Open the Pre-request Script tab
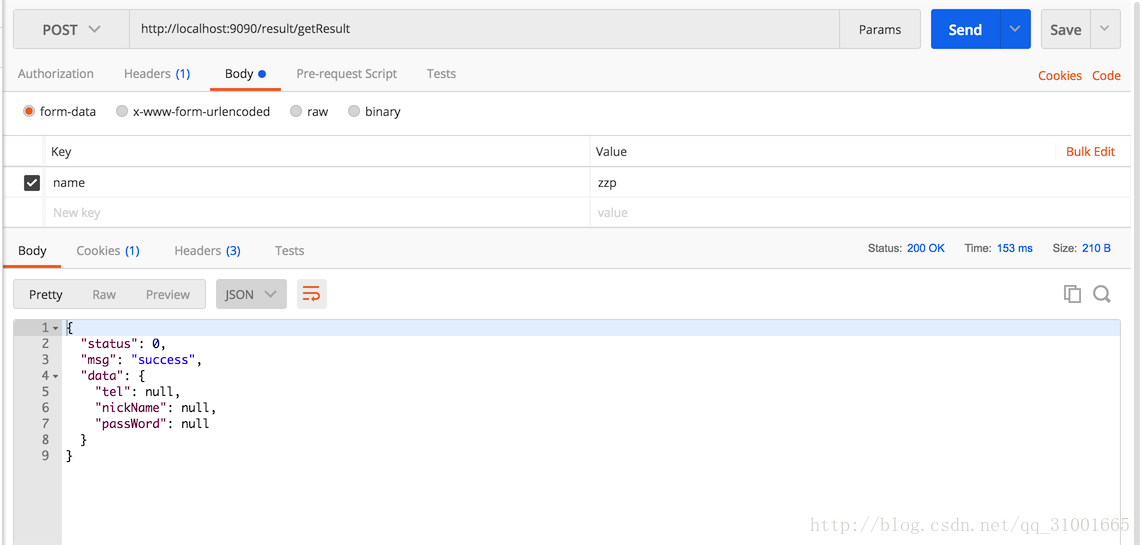1141x545 pixels. [x=346, y=73]
